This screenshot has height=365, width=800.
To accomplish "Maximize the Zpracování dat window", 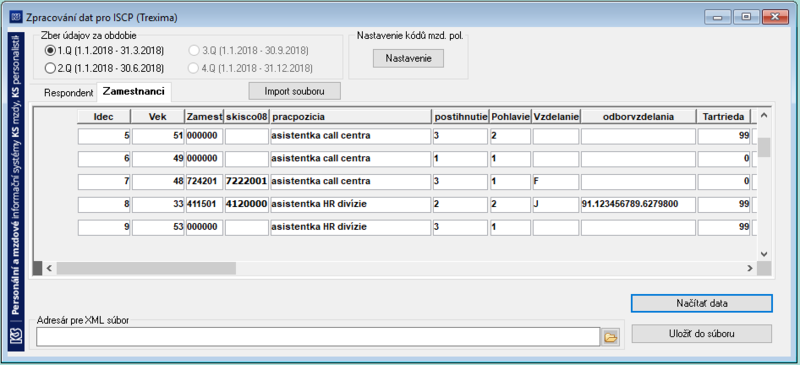I will [746, 17].
